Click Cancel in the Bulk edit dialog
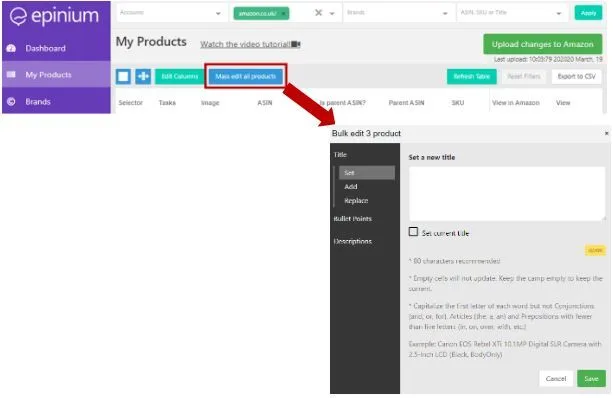Screen dimensions: 613x398 [556, 378]
